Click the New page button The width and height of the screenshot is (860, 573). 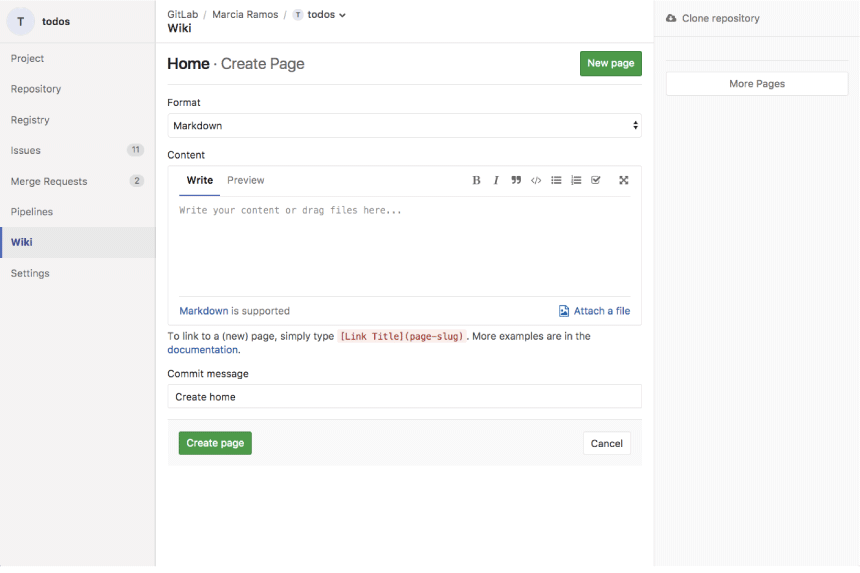coord(610,64)
